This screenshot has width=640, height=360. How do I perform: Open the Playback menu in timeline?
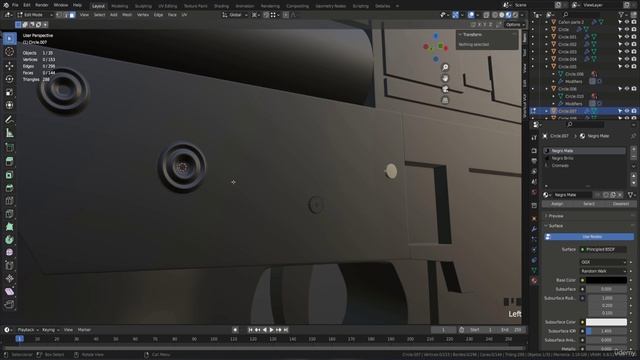[27, 330]
